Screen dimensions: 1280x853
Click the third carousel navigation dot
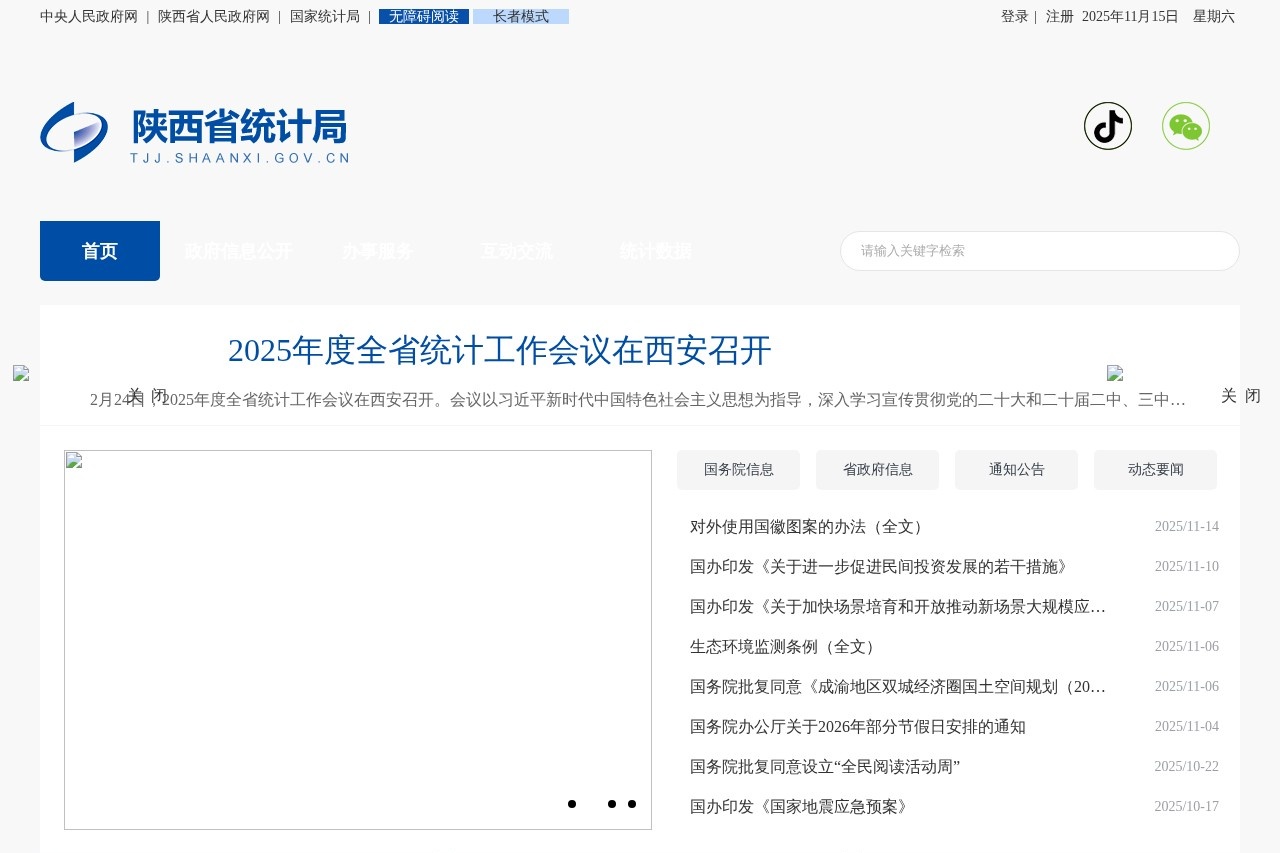click(x=631, y=804)
